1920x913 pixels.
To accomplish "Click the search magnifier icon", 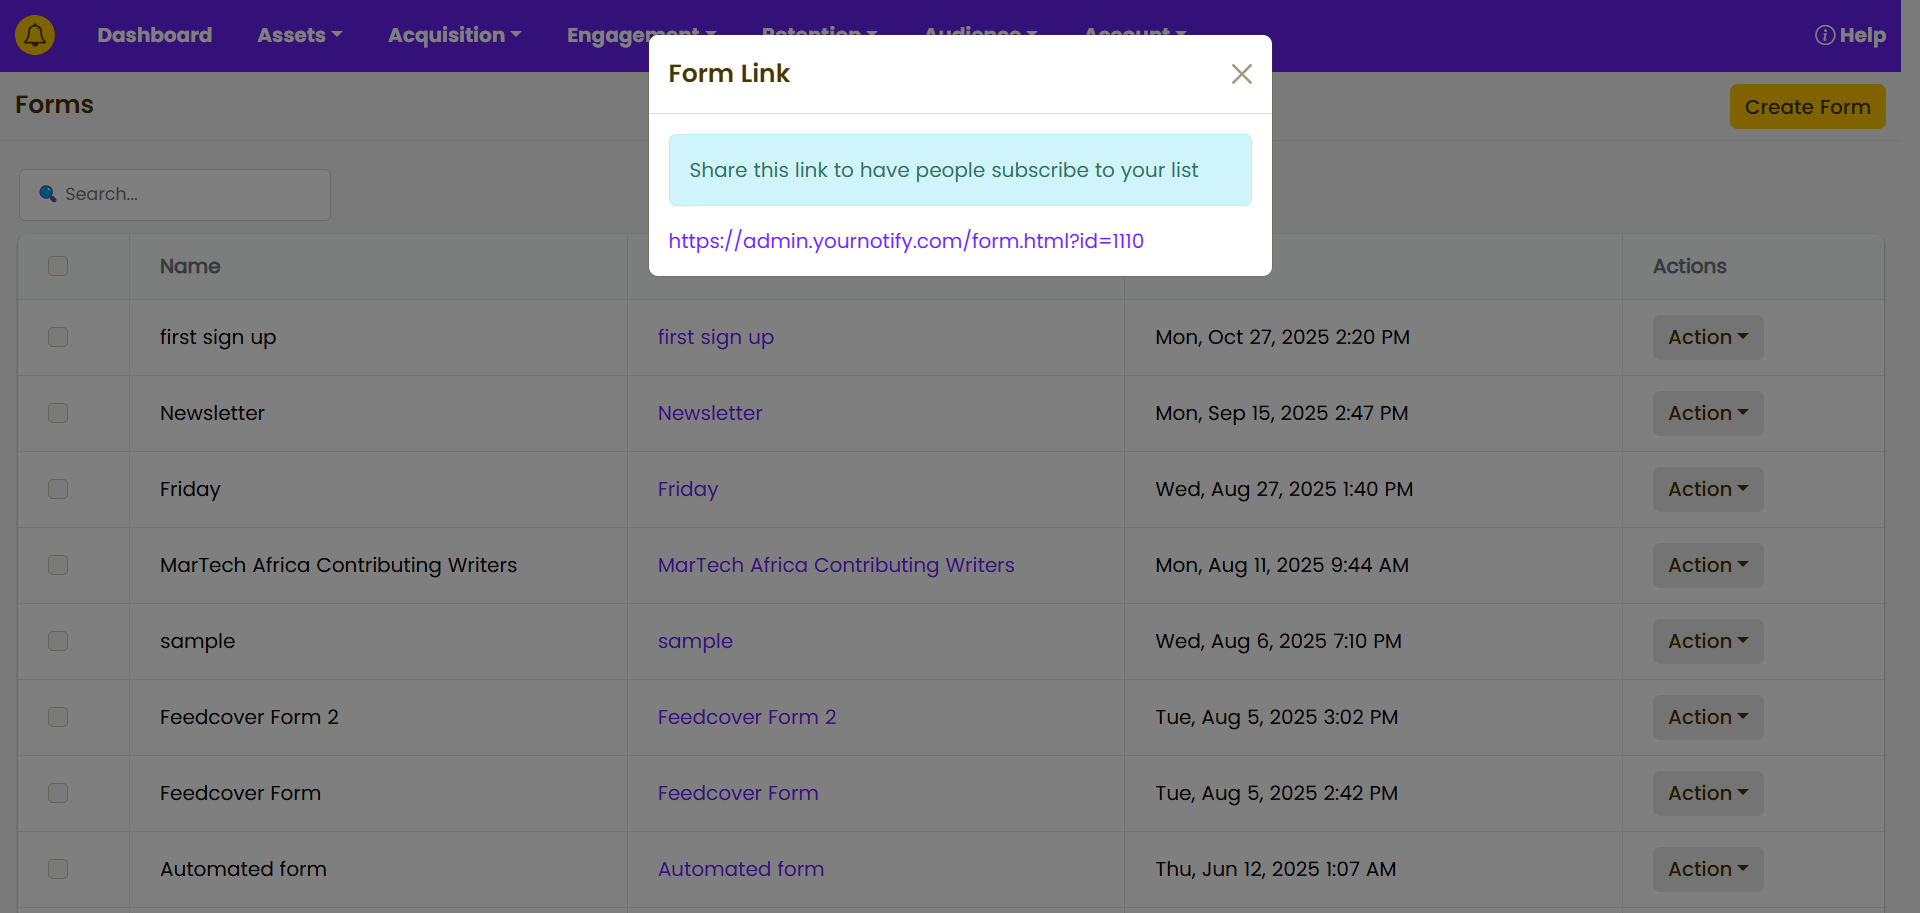I will coord(47,194).
